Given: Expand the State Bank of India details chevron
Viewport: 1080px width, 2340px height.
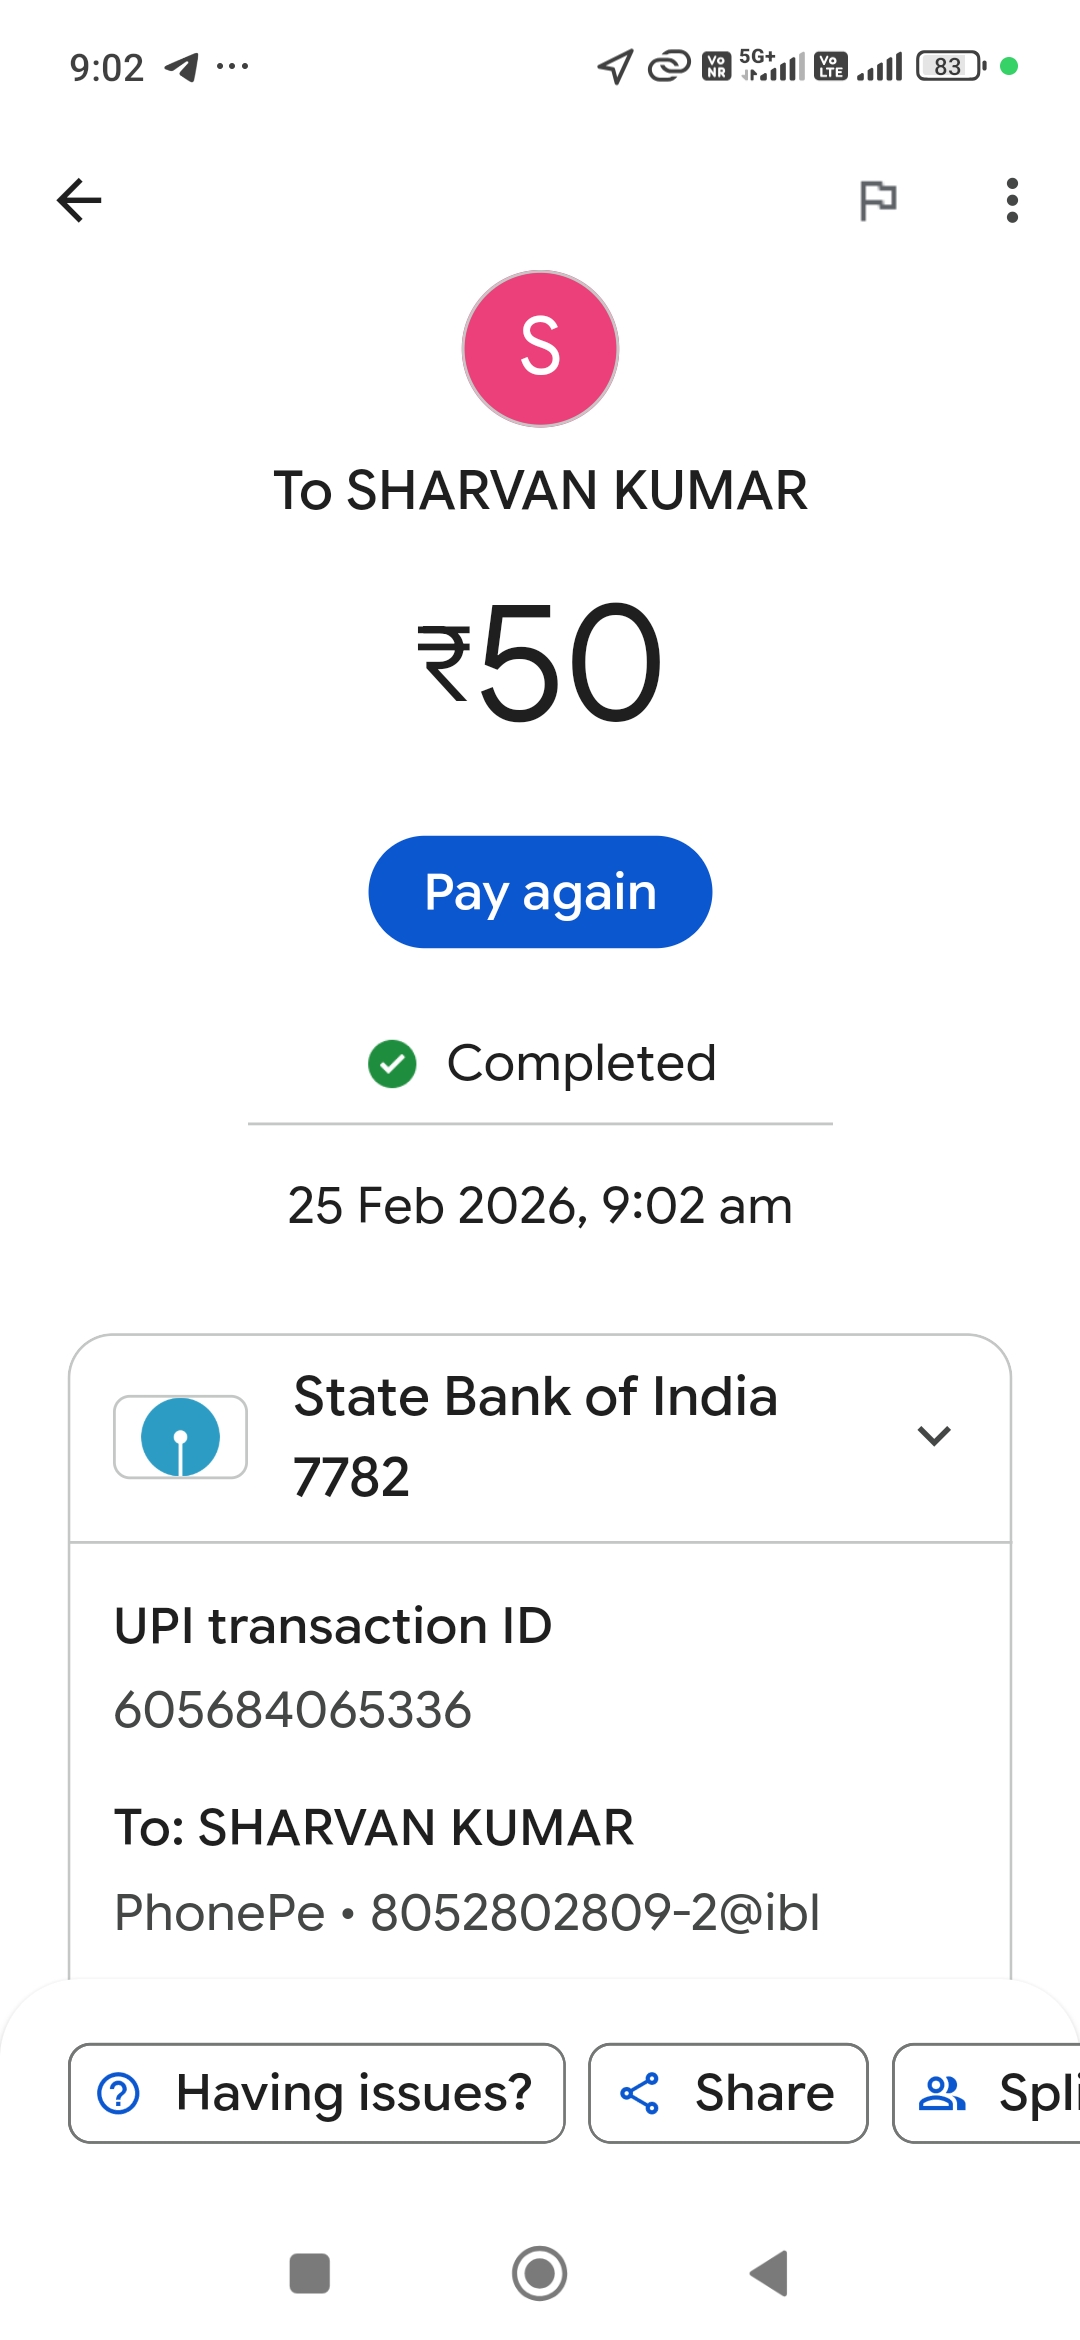Looking at the screenshot, I should [x=934, y=1436].
